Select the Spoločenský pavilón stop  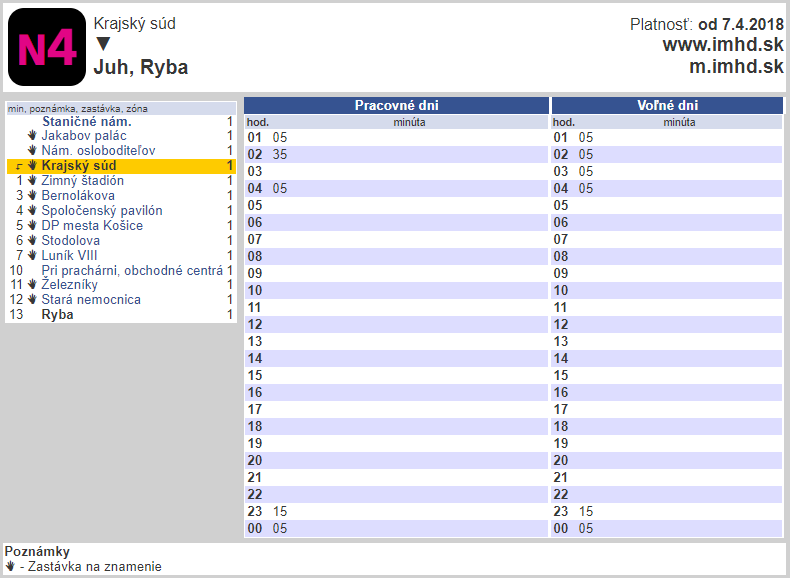click(x=101, y=211)
